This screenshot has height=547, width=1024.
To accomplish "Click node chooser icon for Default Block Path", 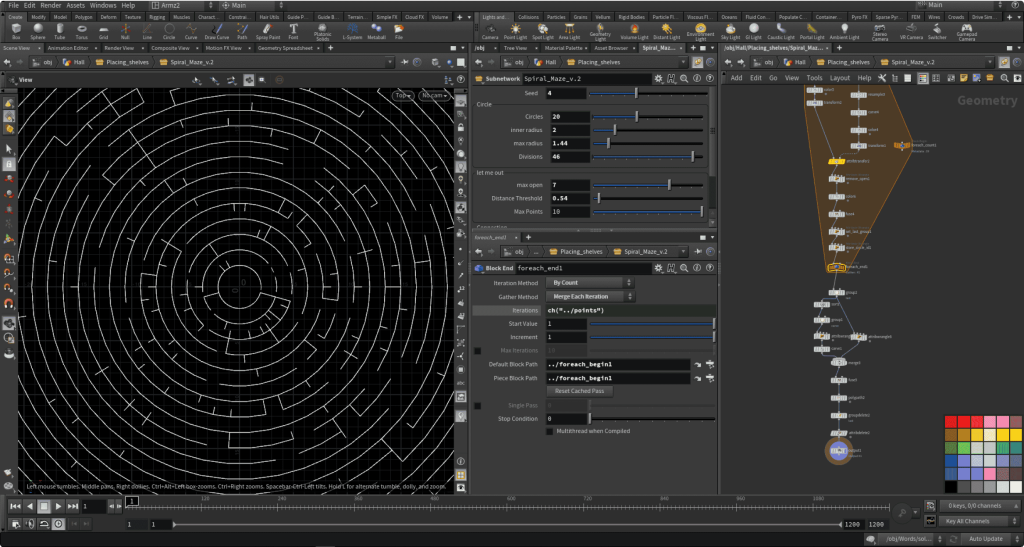I will pyautogui.click(x=710, y=364).
